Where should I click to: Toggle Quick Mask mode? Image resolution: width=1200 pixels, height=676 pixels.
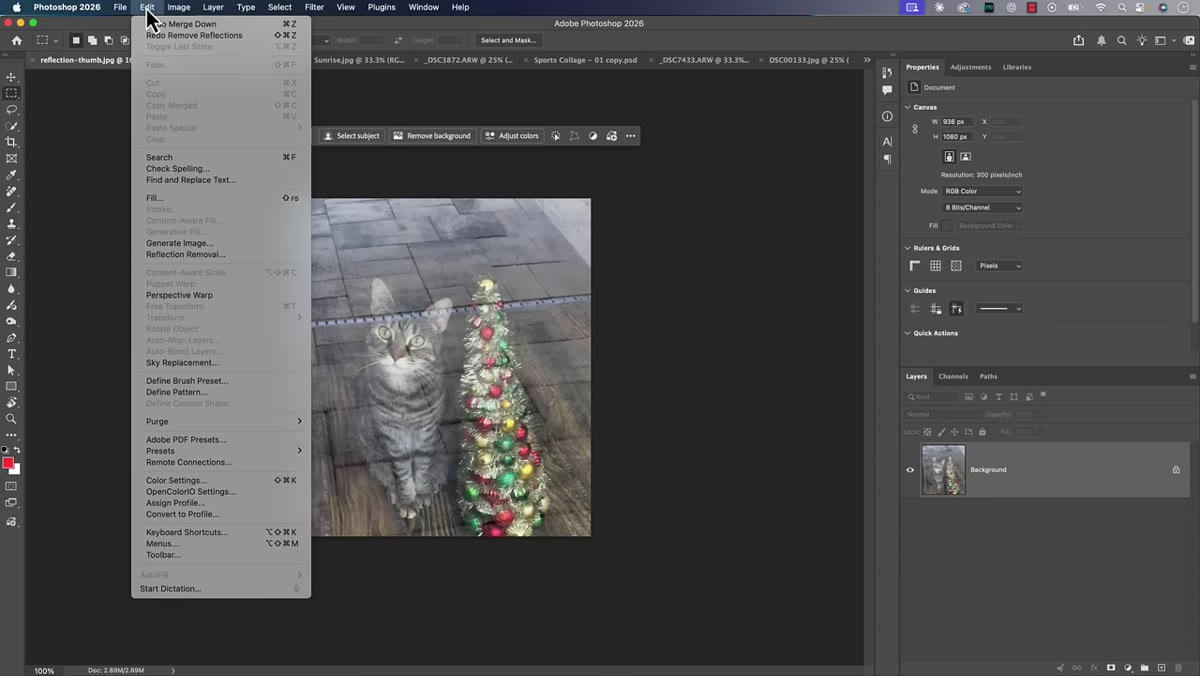(x=12, y=486)
